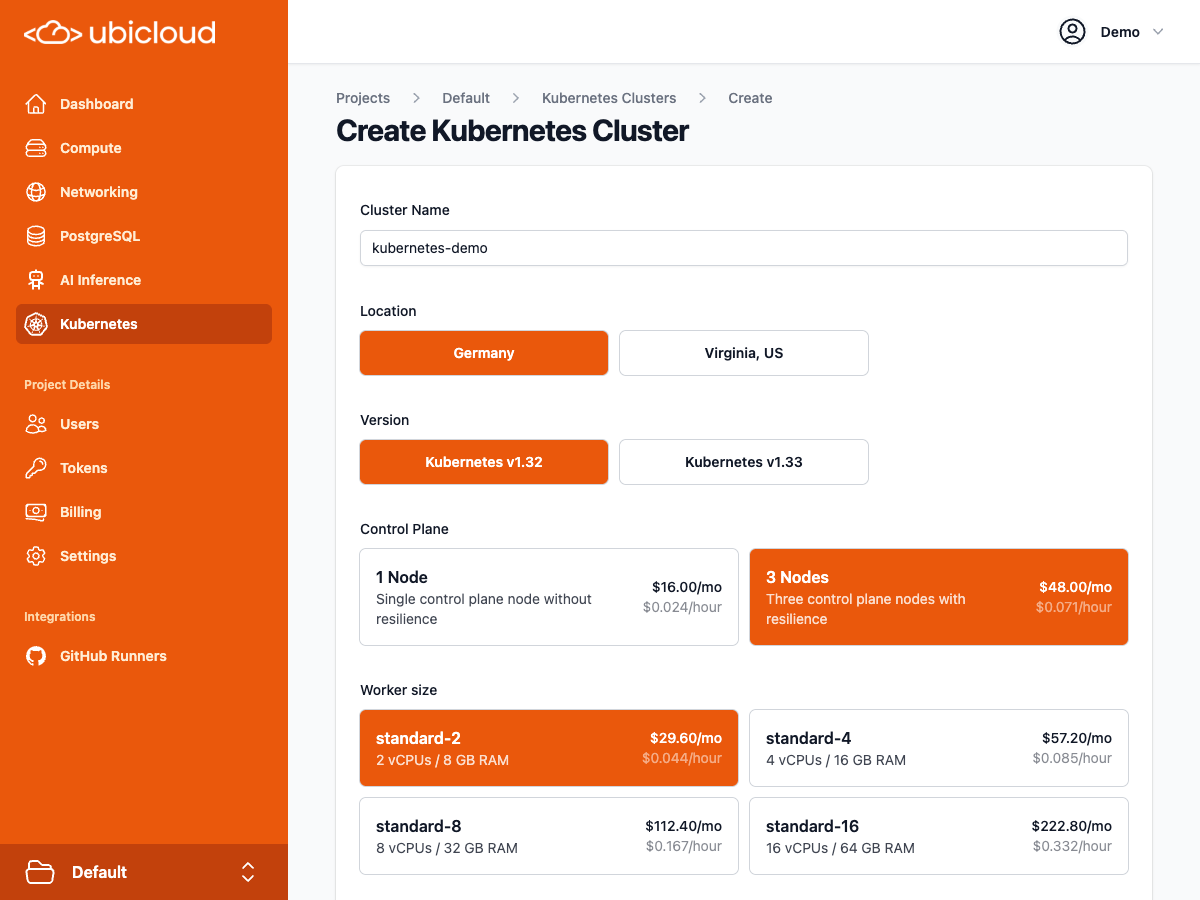The image size is (1200, 900).
Task: Click the Integrations sidebar heading
Action: (x=60, y=617)
